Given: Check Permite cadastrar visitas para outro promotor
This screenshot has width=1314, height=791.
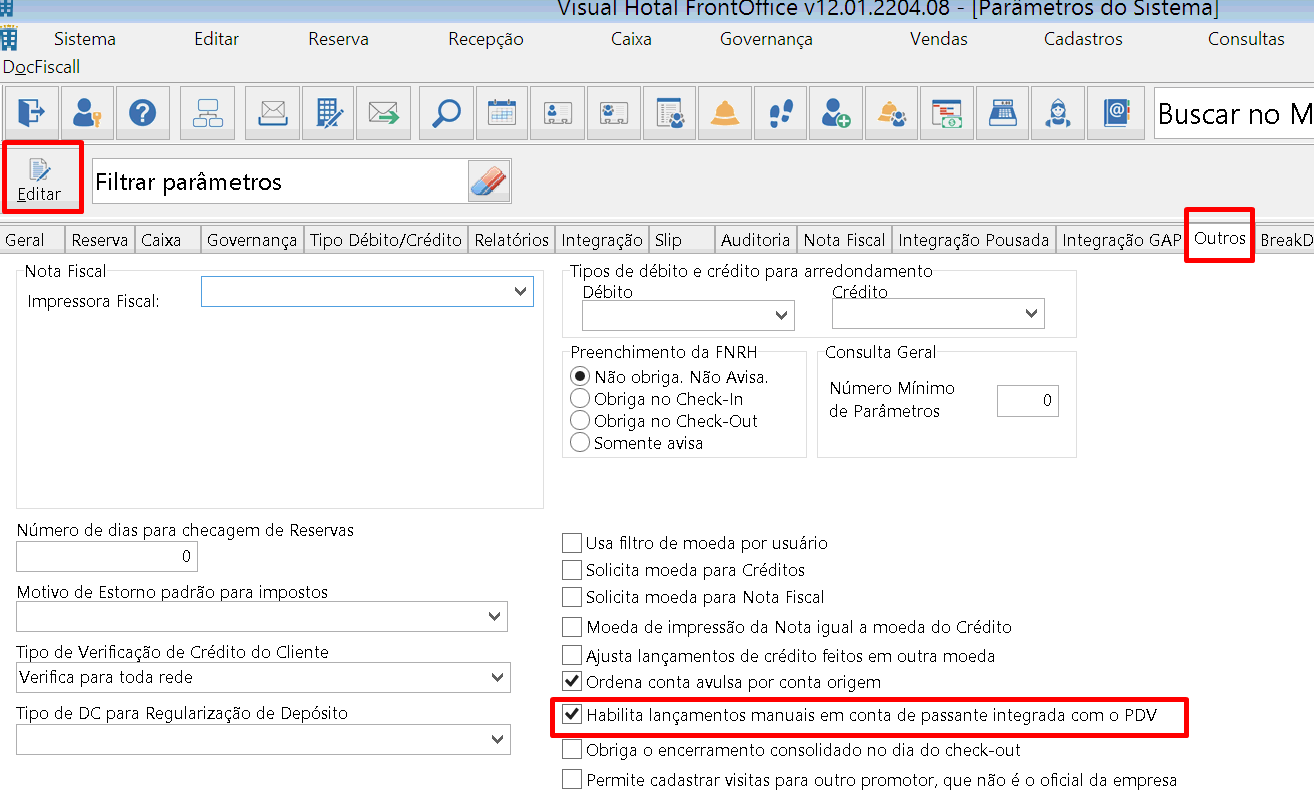Looking at the screenshot, I should (572, 779).
